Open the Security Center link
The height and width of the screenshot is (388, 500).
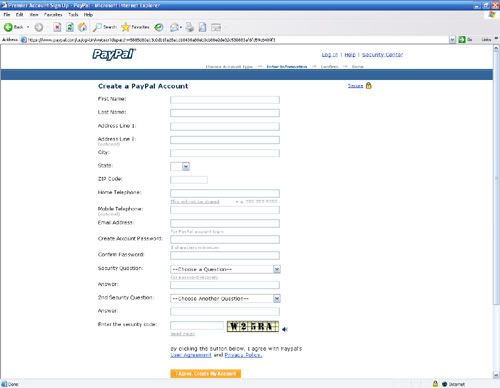coord(382,55)
